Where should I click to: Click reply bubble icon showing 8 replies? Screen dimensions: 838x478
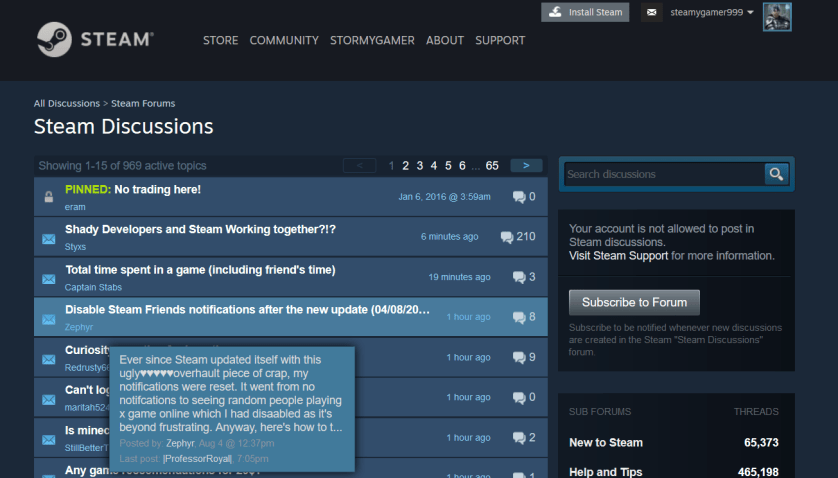[518, 317]
